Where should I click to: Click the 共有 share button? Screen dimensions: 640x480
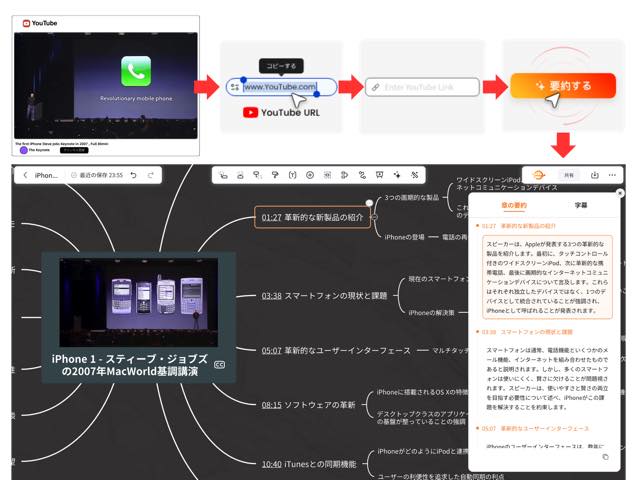569,175
